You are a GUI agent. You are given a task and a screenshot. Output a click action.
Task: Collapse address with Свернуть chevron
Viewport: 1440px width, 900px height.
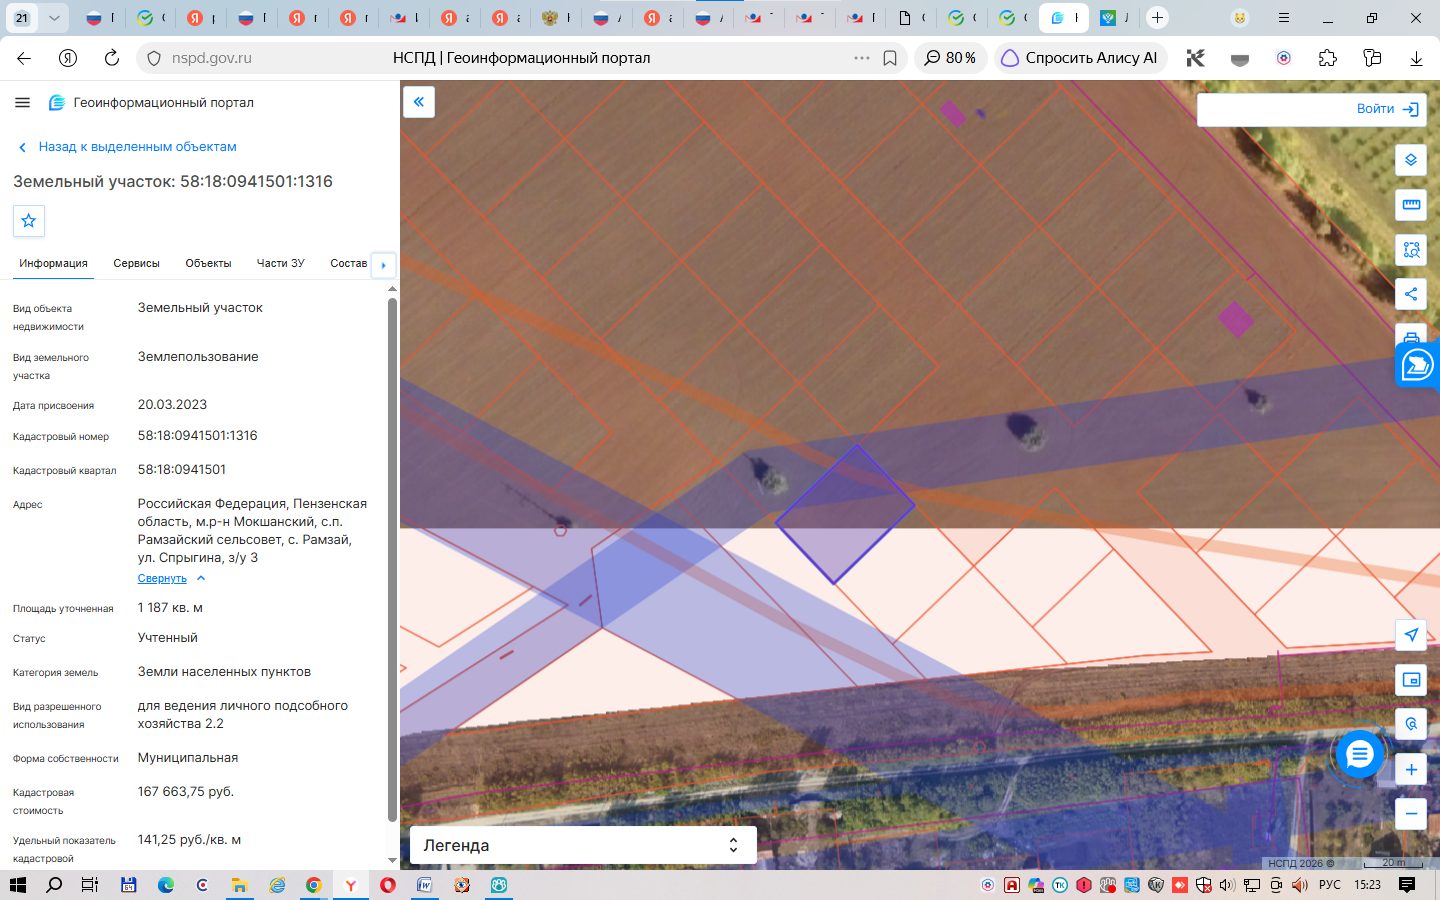171,578
